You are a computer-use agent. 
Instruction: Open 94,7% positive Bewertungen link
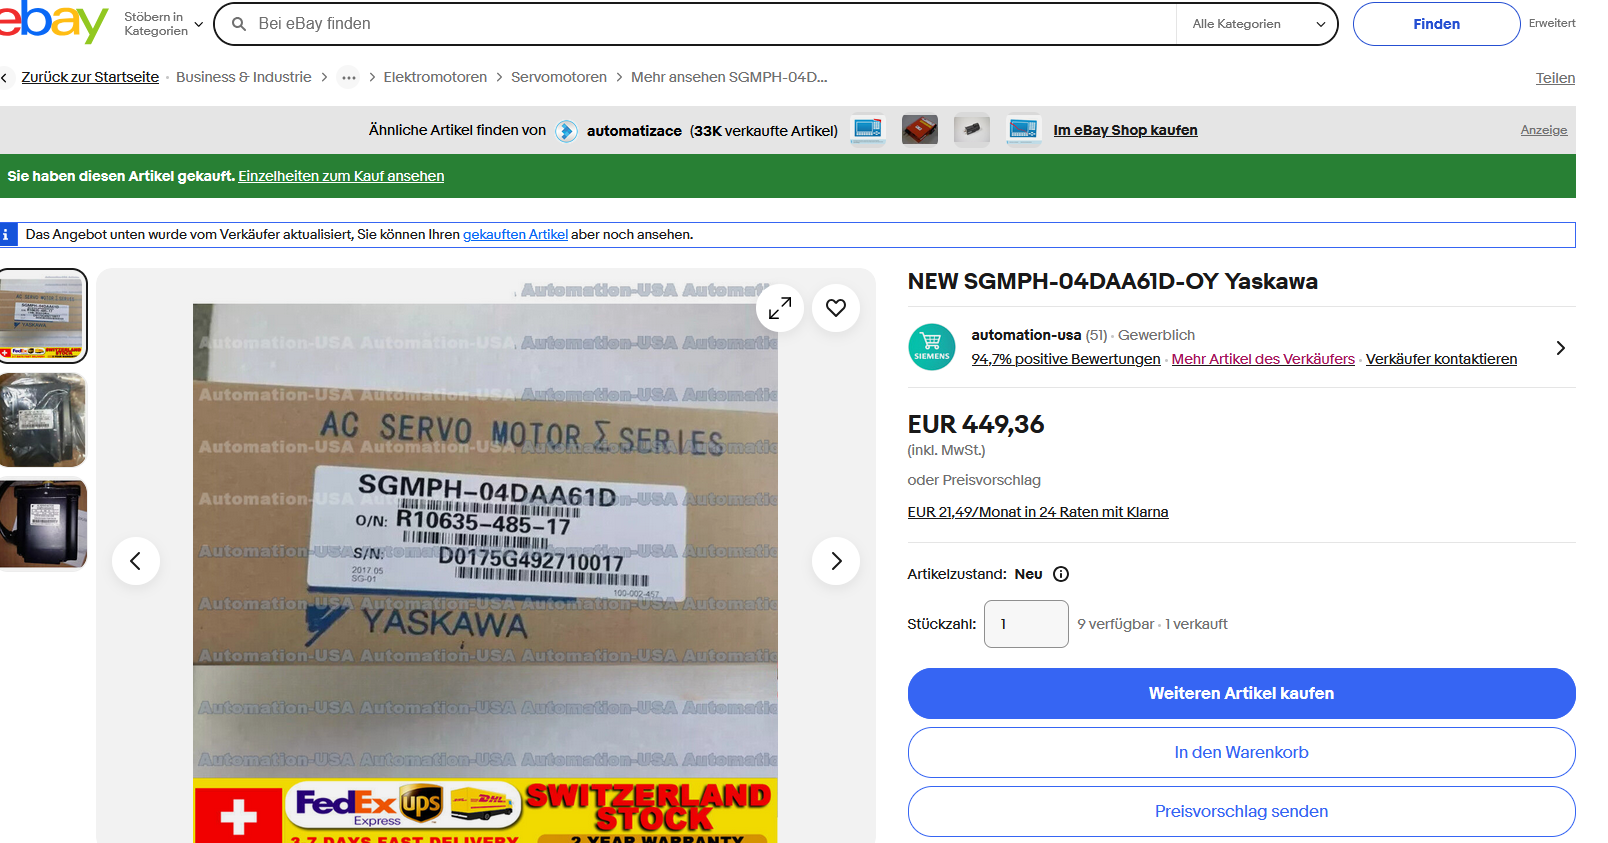1066,359
